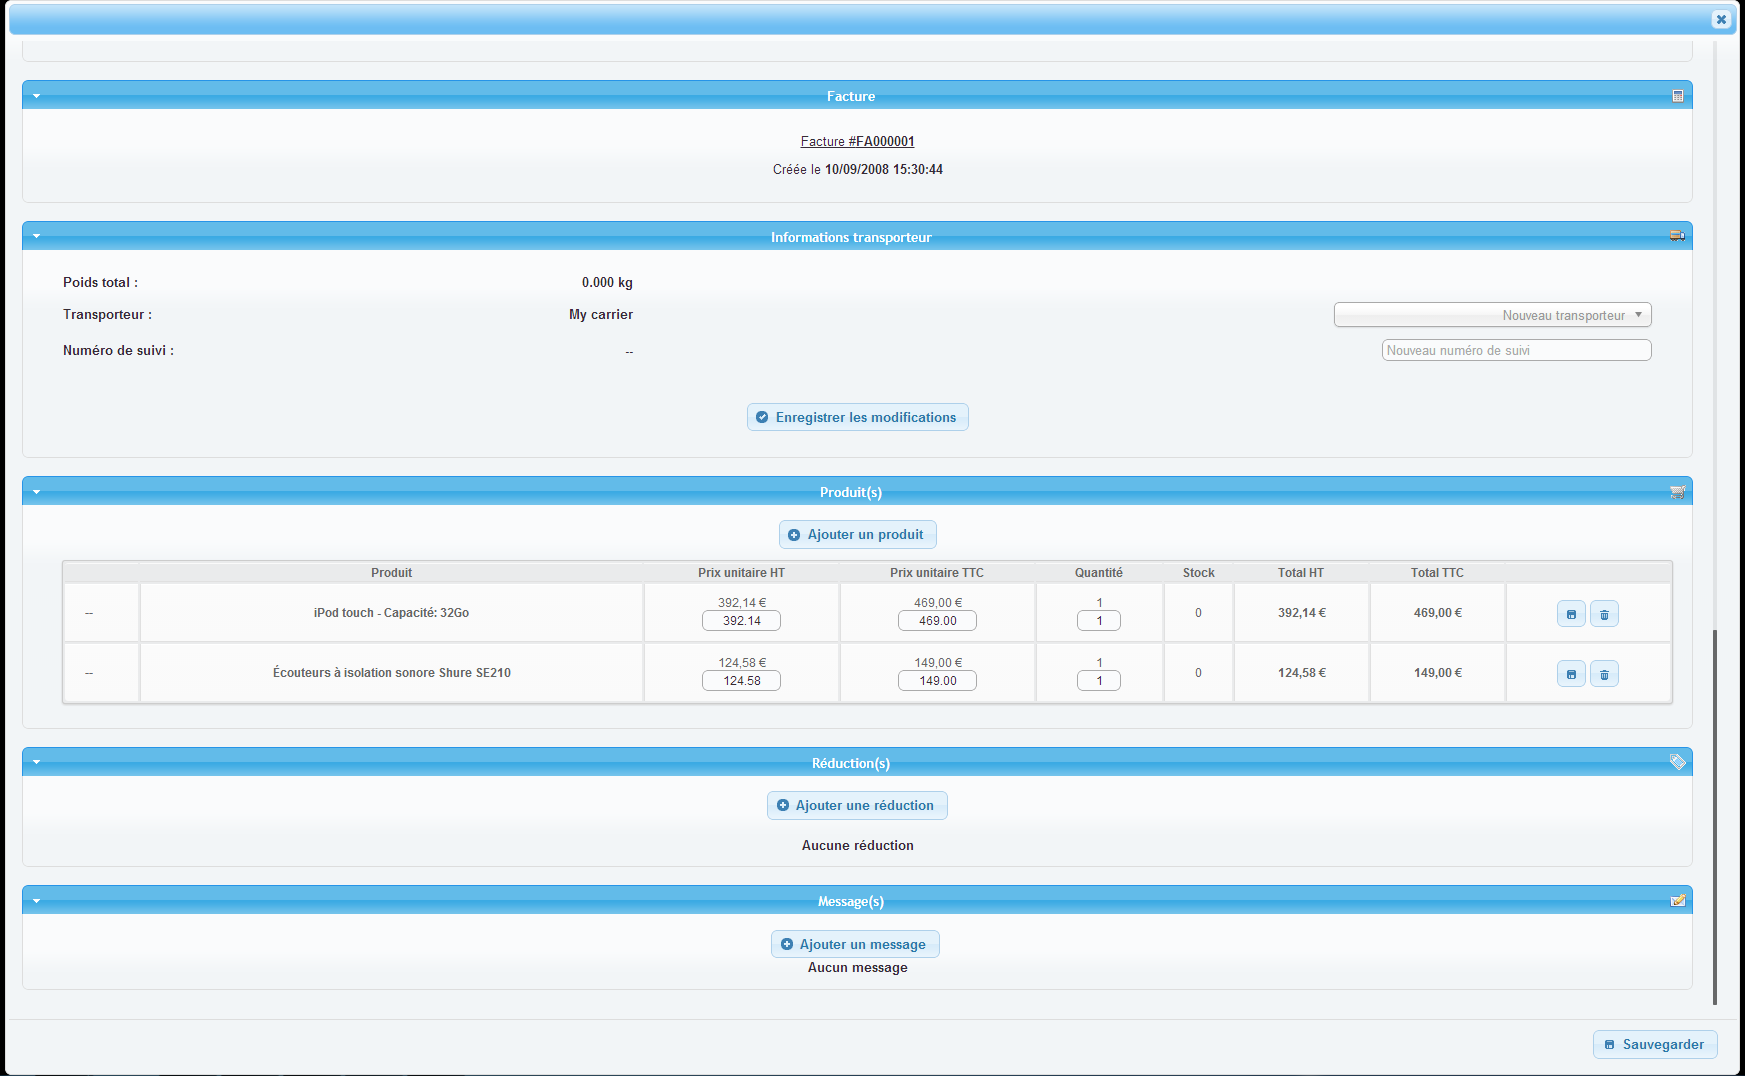
Task: Click Ajouter une réduction button
Action: [857, 805]
